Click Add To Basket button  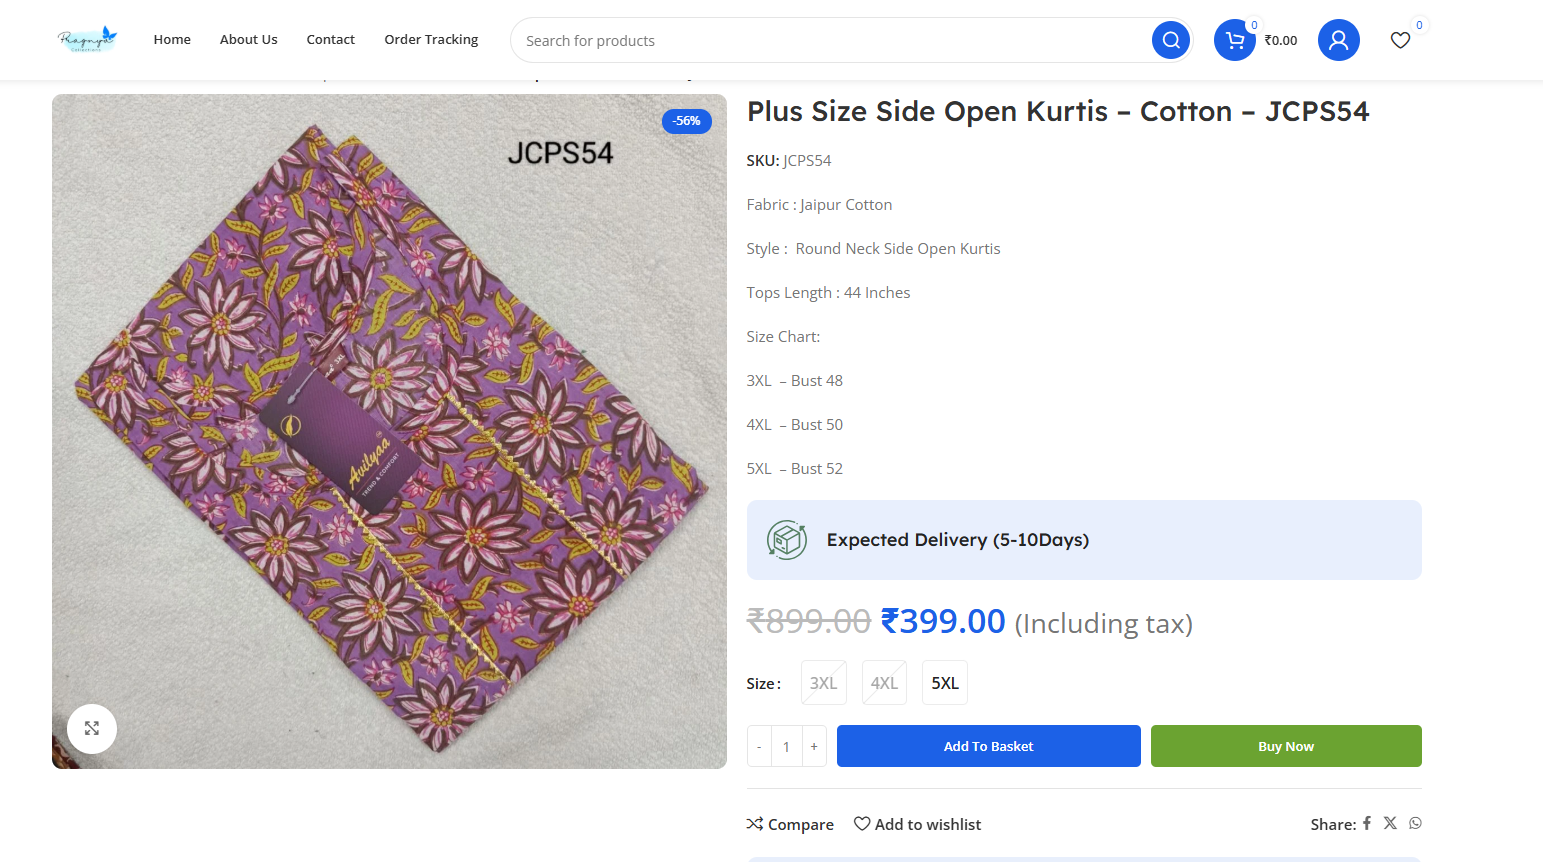988,746
